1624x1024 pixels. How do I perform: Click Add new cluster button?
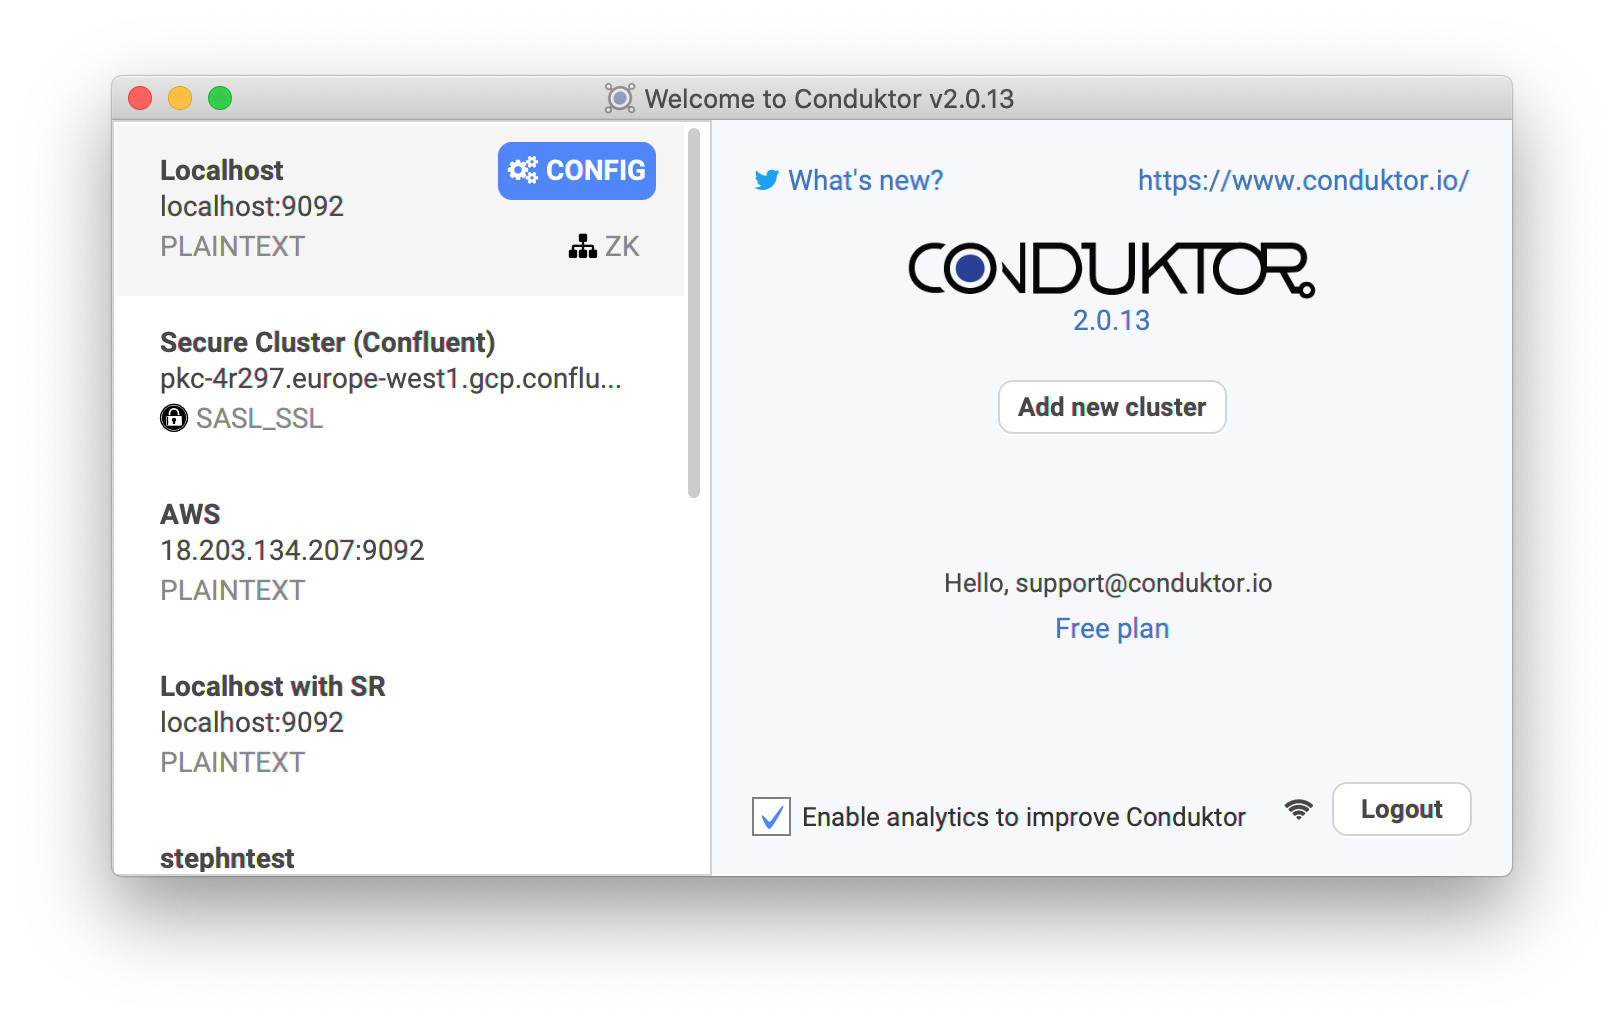1112,407
